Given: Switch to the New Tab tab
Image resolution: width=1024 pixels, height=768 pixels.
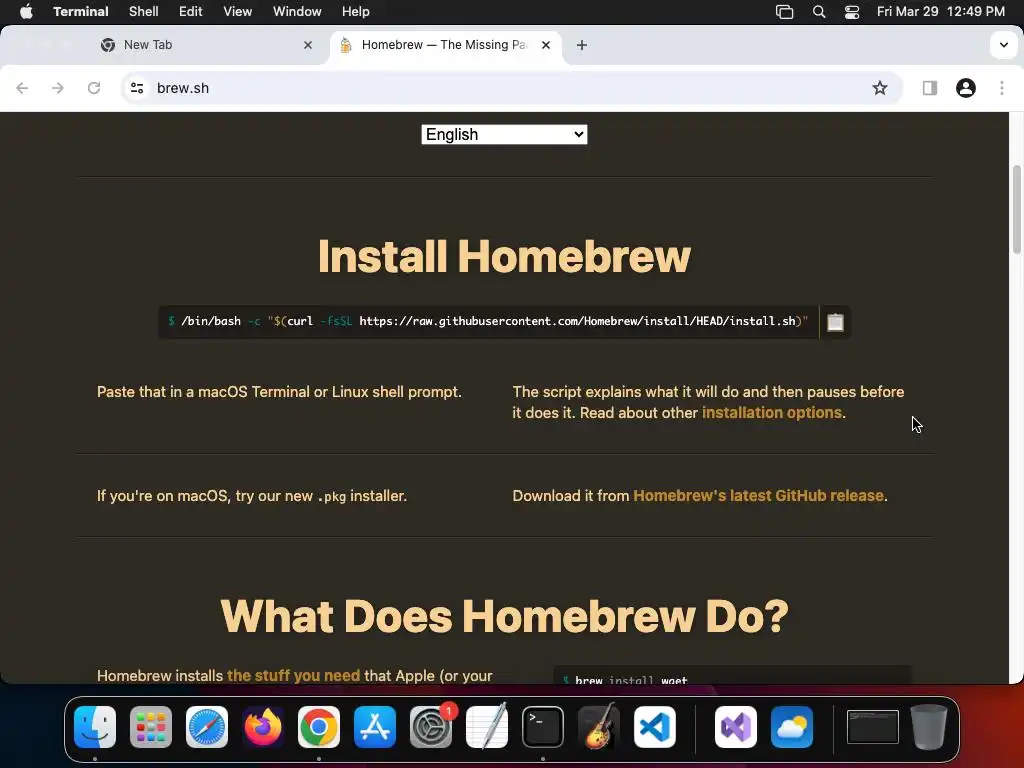Looking at the screenshot, I should coord(206,45).
